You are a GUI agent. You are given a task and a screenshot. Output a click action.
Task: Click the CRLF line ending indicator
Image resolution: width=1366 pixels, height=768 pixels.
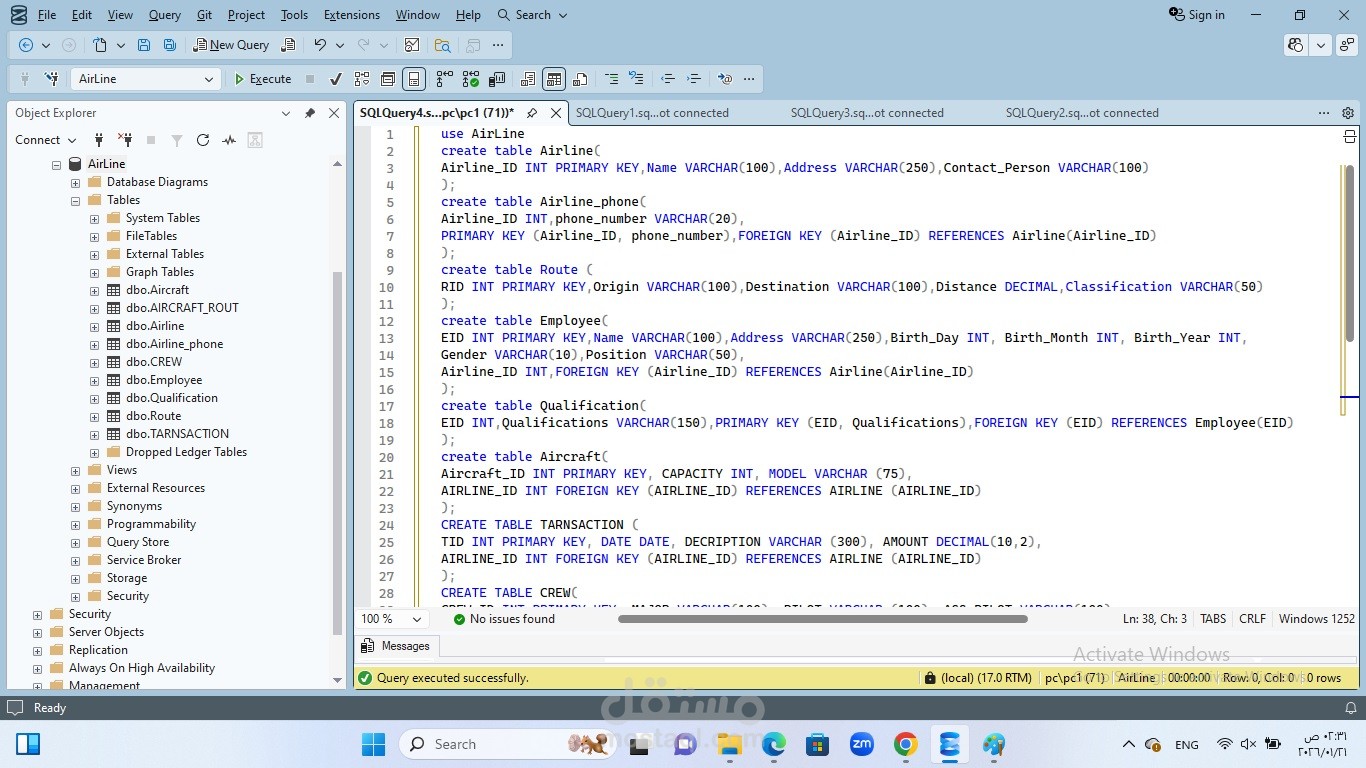1252,619
